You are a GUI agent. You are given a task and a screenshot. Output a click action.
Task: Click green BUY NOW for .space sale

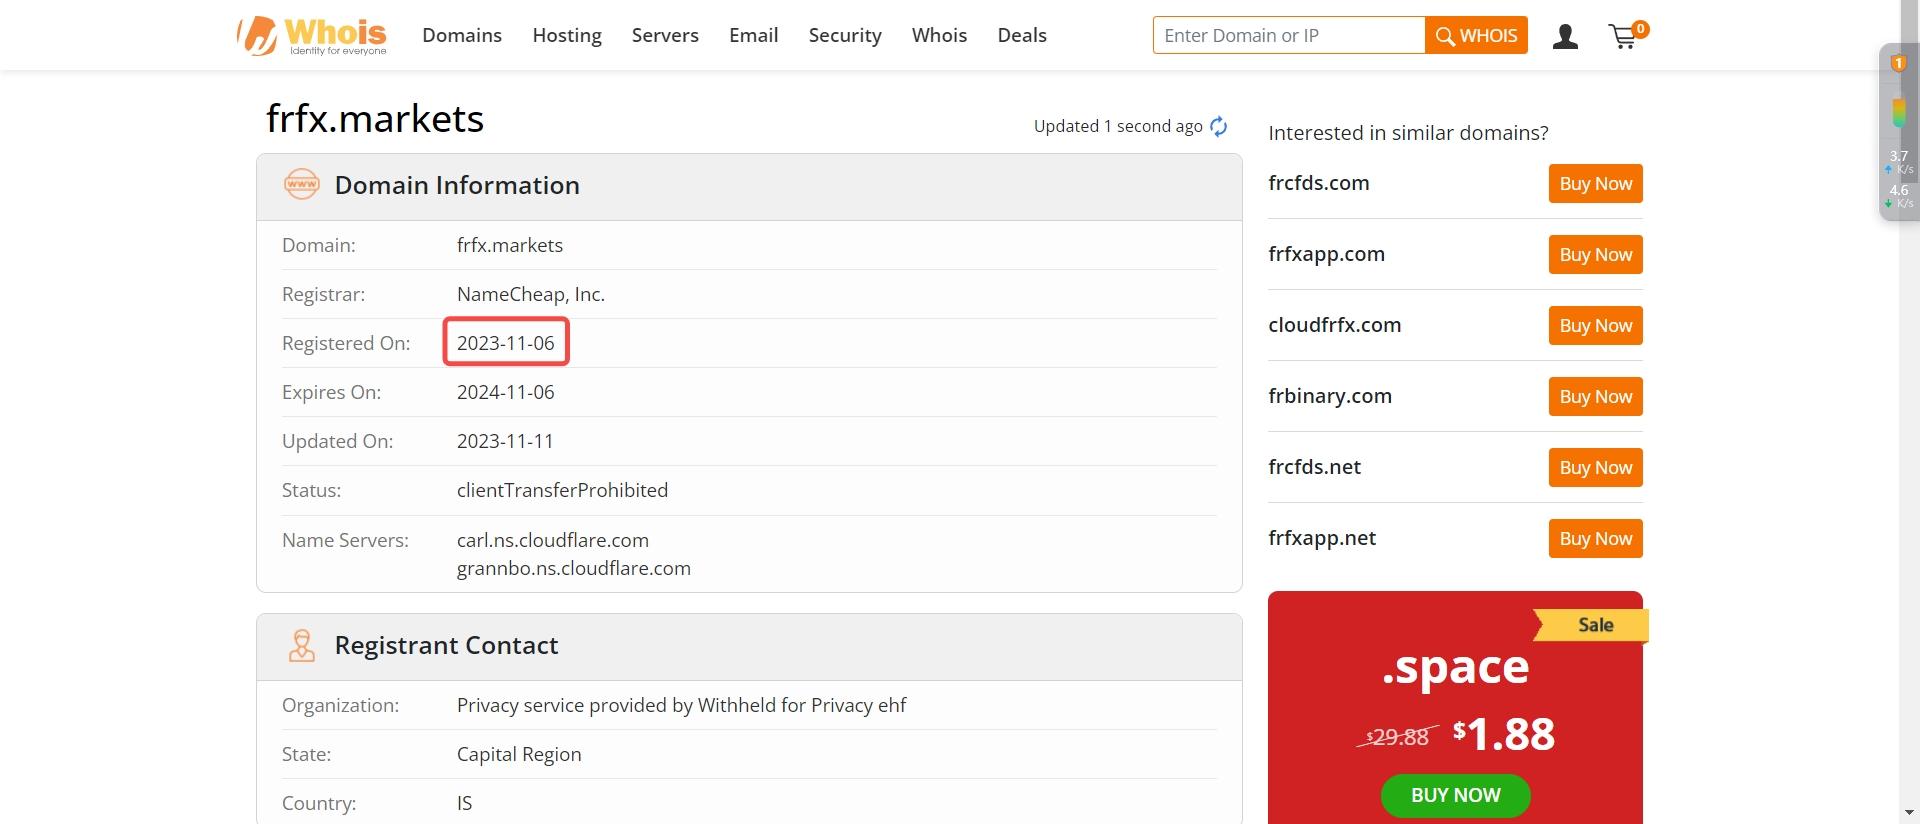click(x=1455, y=795)
